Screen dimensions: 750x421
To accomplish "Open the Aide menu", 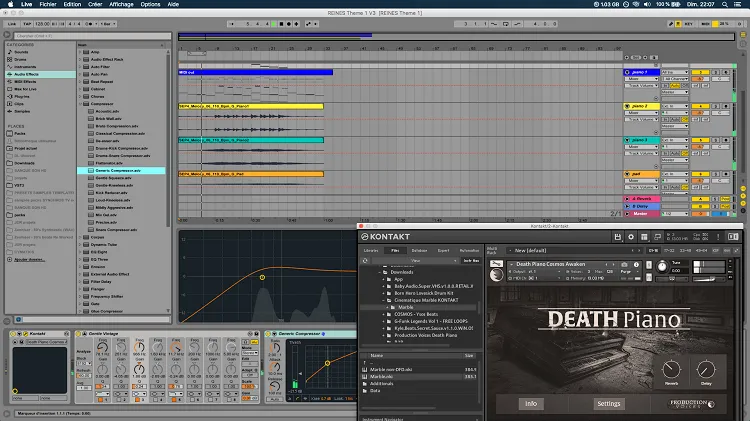I will coord(173,4).
